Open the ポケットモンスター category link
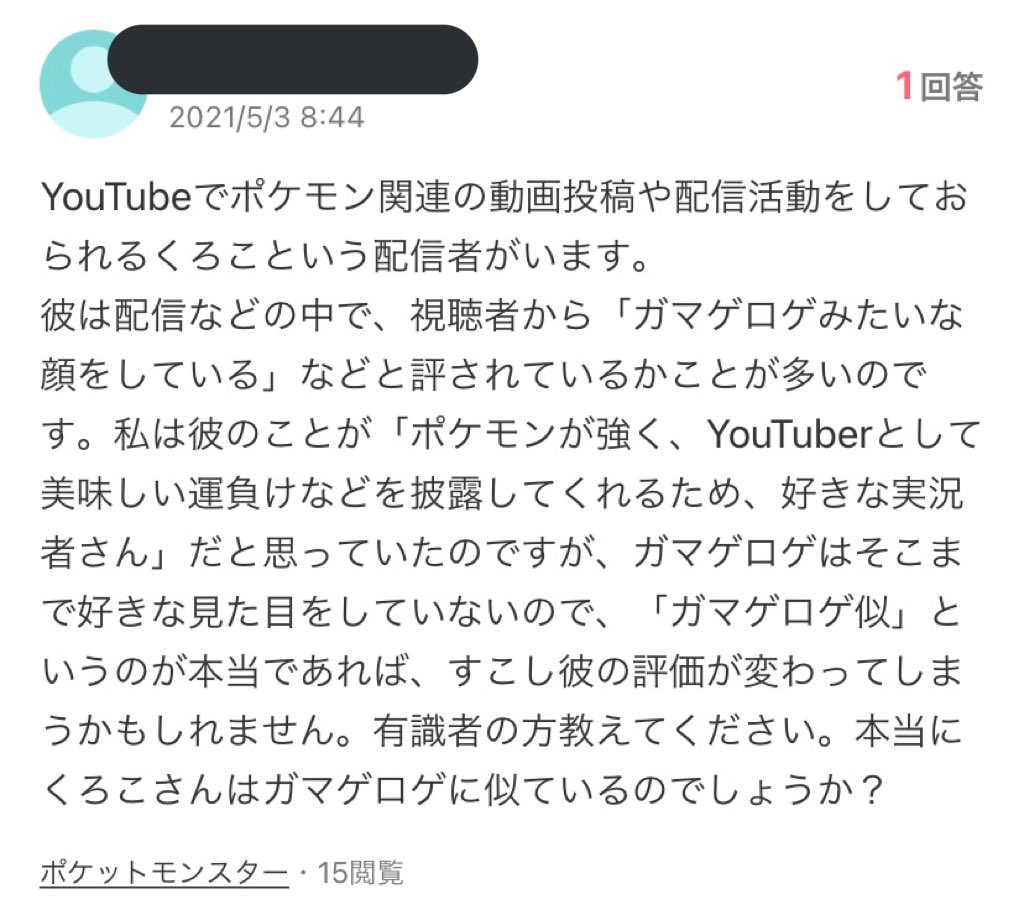This screenshot has height=915, width=1024. point(164,873)
